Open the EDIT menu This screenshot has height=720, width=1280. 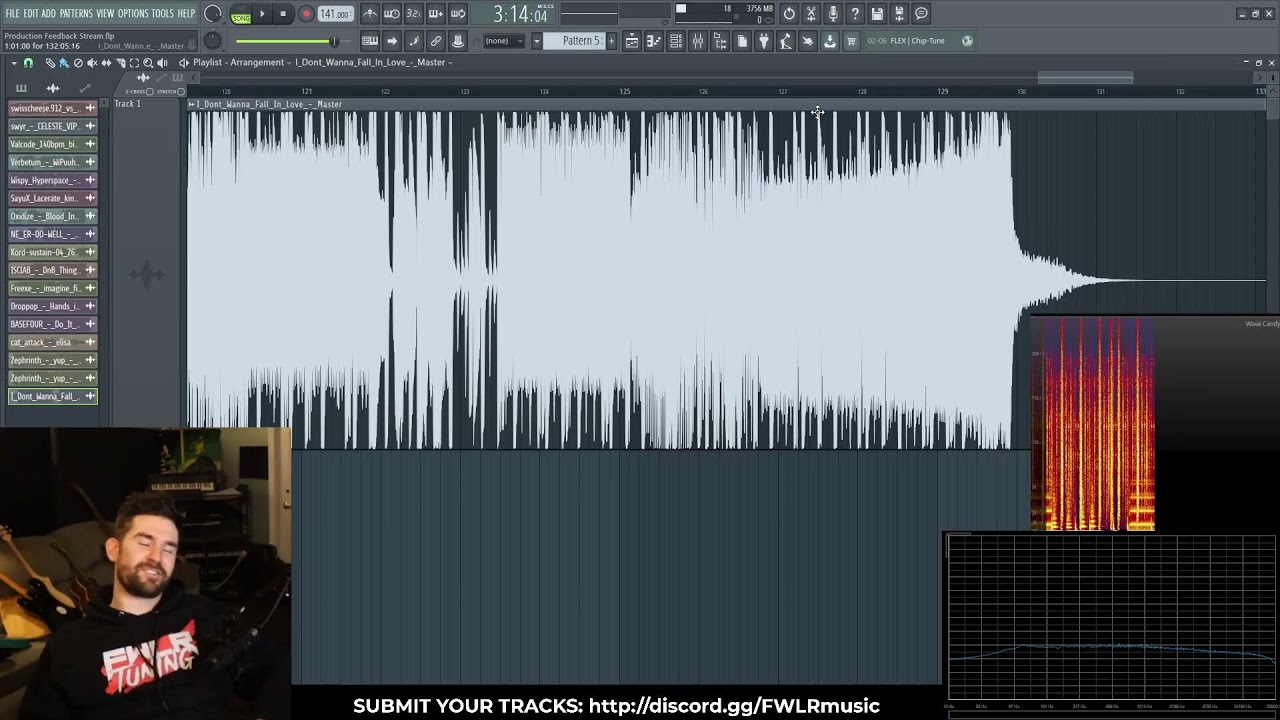coord(31,14)
